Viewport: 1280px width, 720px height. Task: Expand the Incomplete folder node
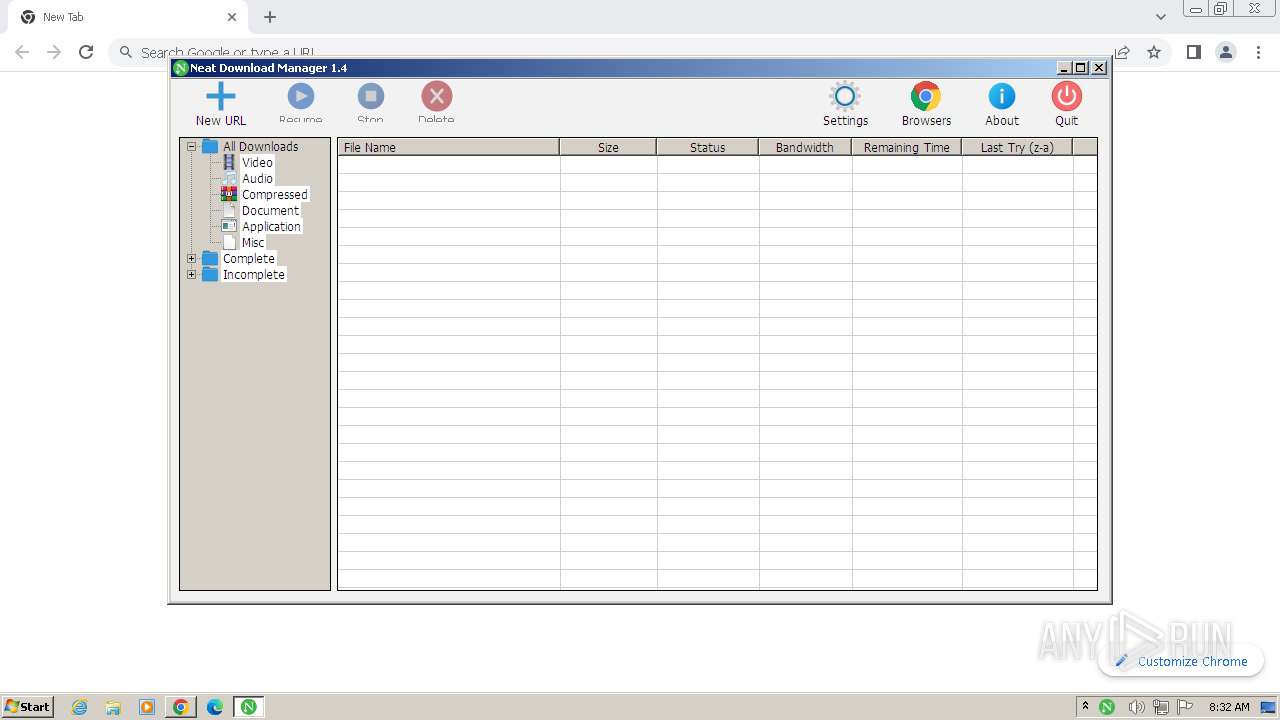(x=191, y=274)
